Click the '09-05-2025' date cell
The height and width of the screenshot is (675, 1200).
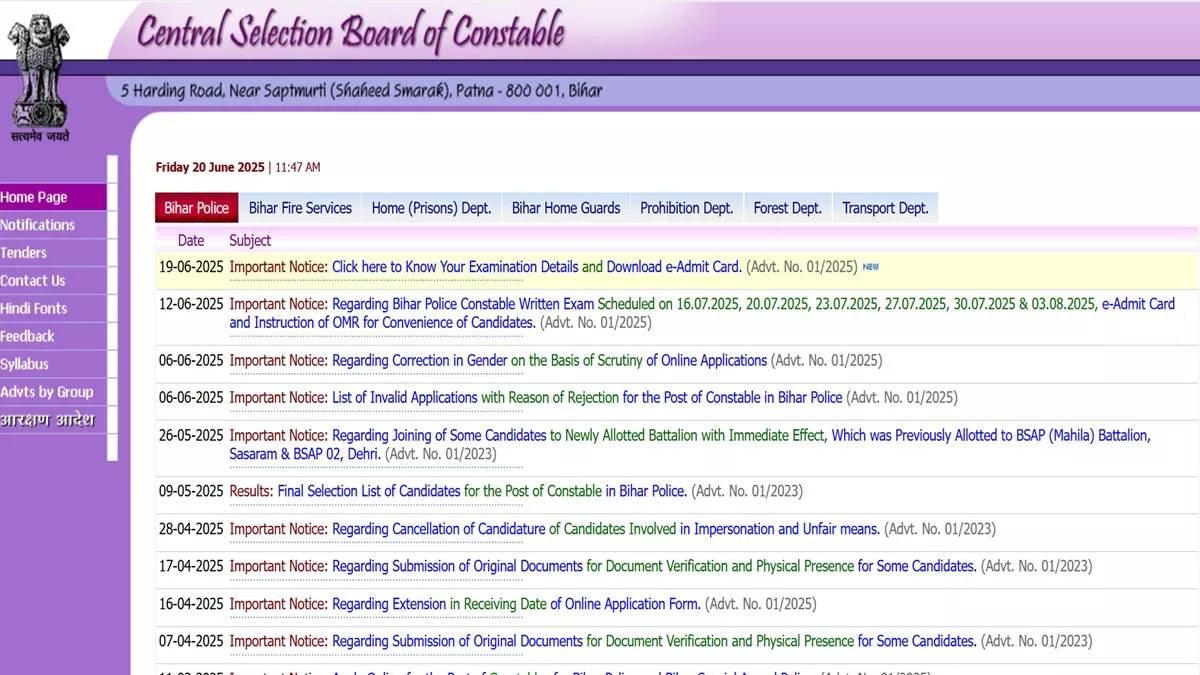(191, 491)
